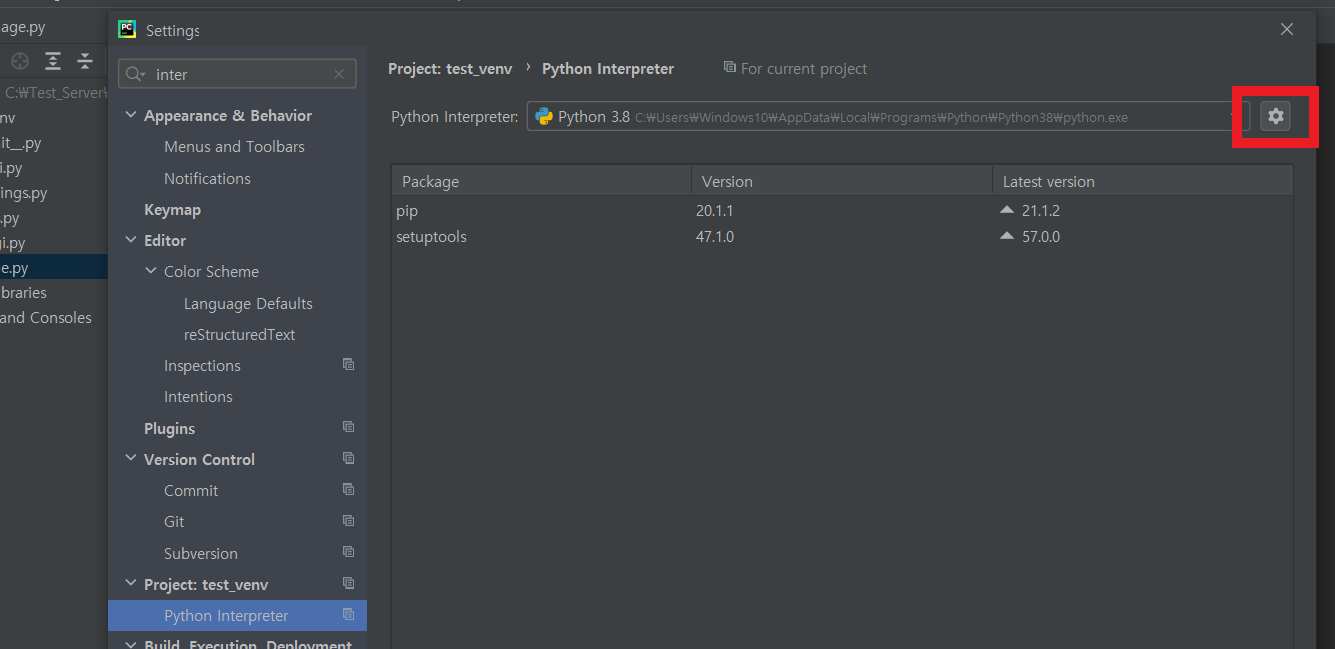Click the project-scope icon beside Subversion
This screenshot has height=649, width=1335.
(348, 552)
